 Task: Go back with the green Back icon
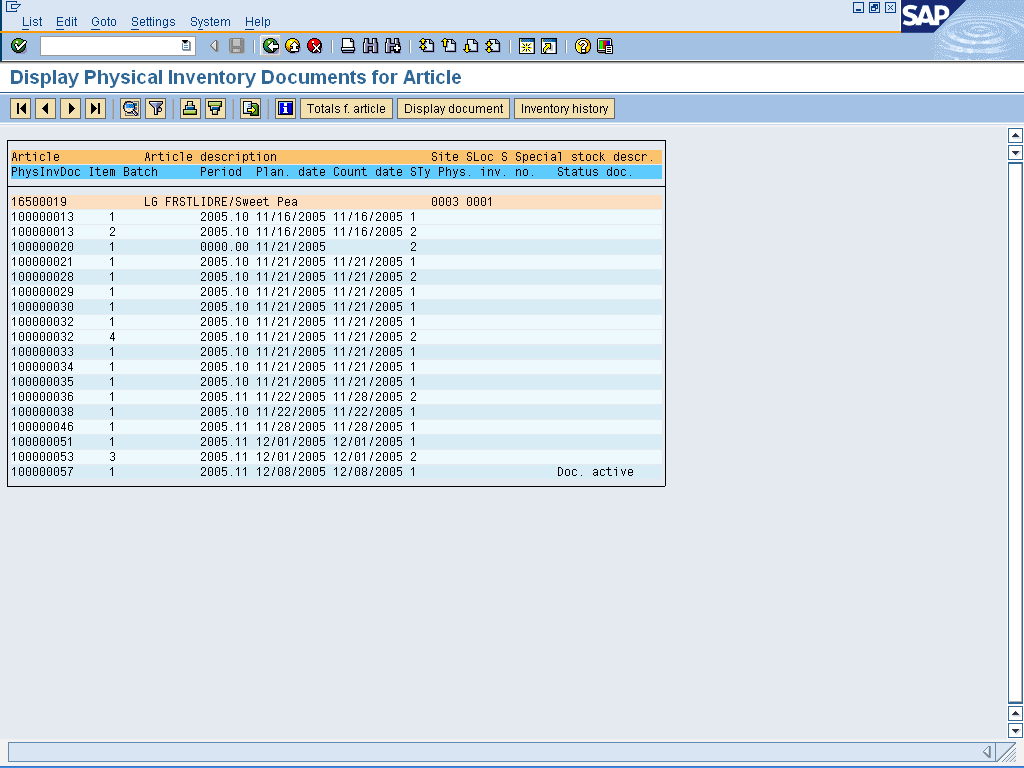coord(270,46)
